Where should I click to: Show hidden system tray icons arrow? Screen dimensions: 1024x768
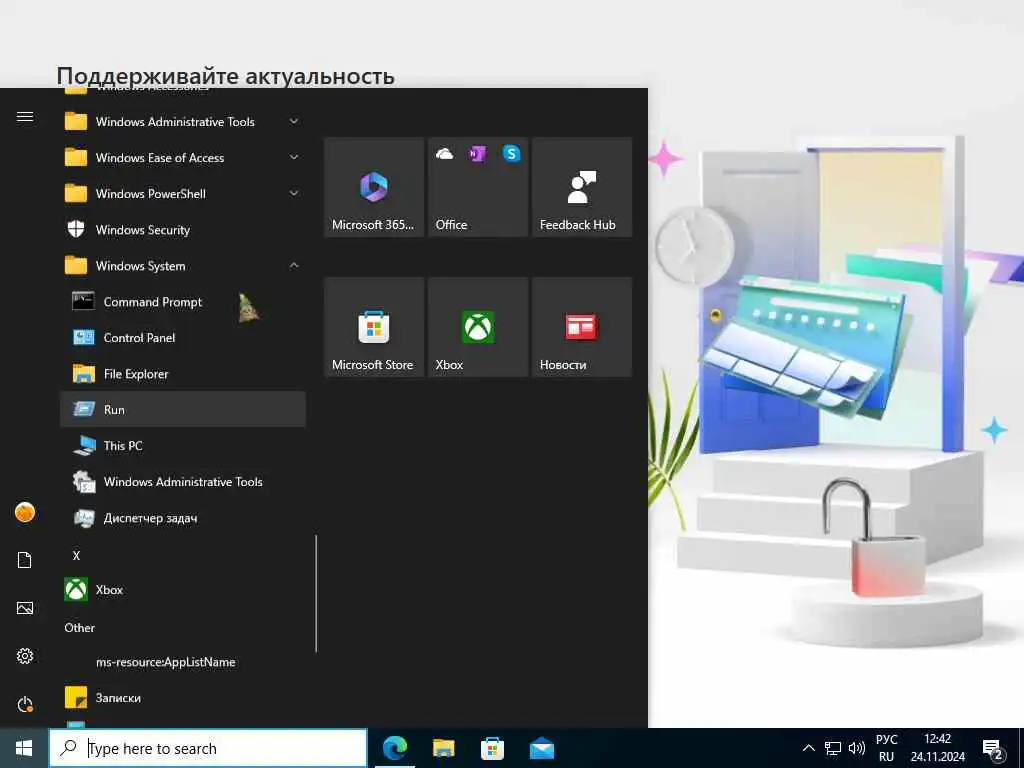808,748
